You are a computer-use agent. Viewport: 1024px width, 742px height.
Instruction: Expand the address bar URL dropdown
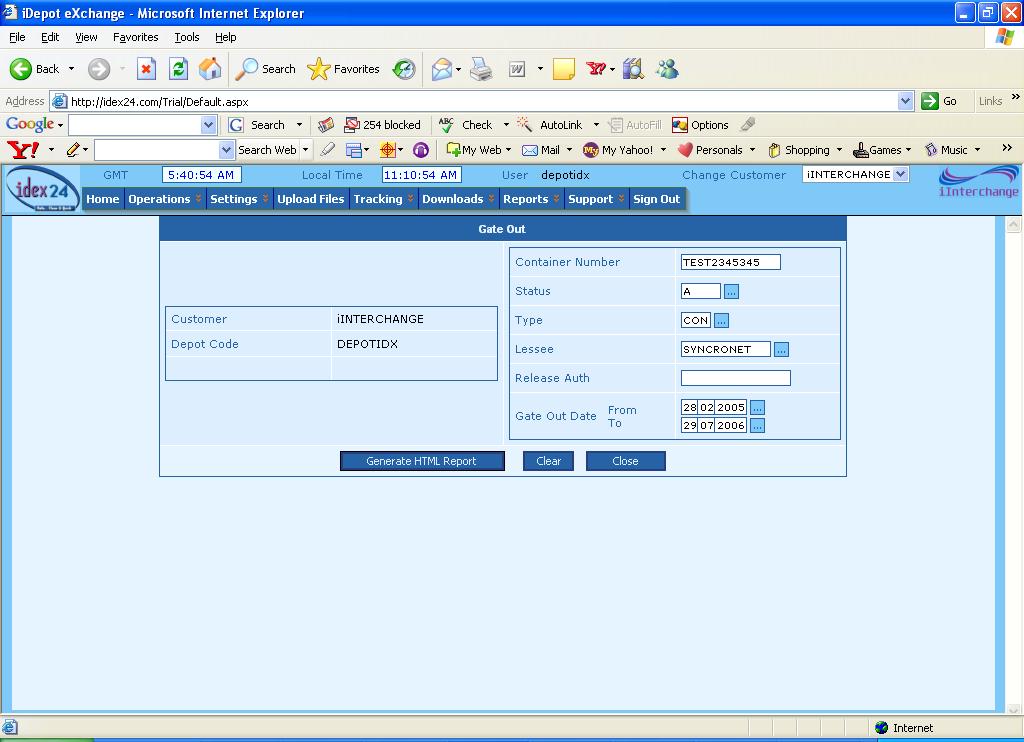905,101
